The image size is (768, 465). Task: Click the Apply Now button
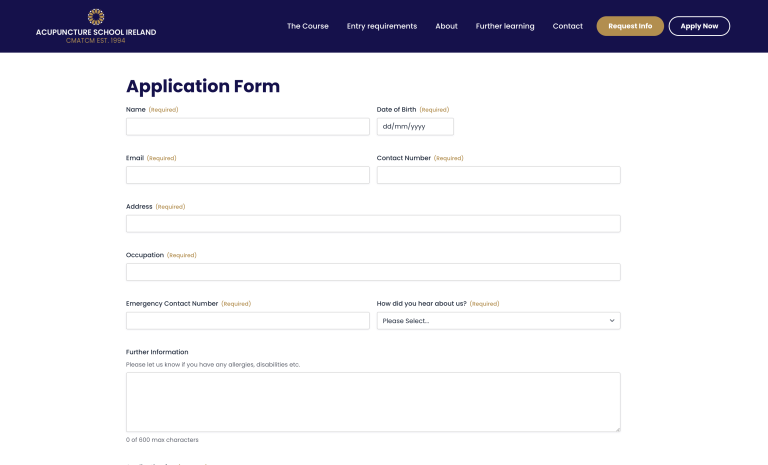(699, 26)
